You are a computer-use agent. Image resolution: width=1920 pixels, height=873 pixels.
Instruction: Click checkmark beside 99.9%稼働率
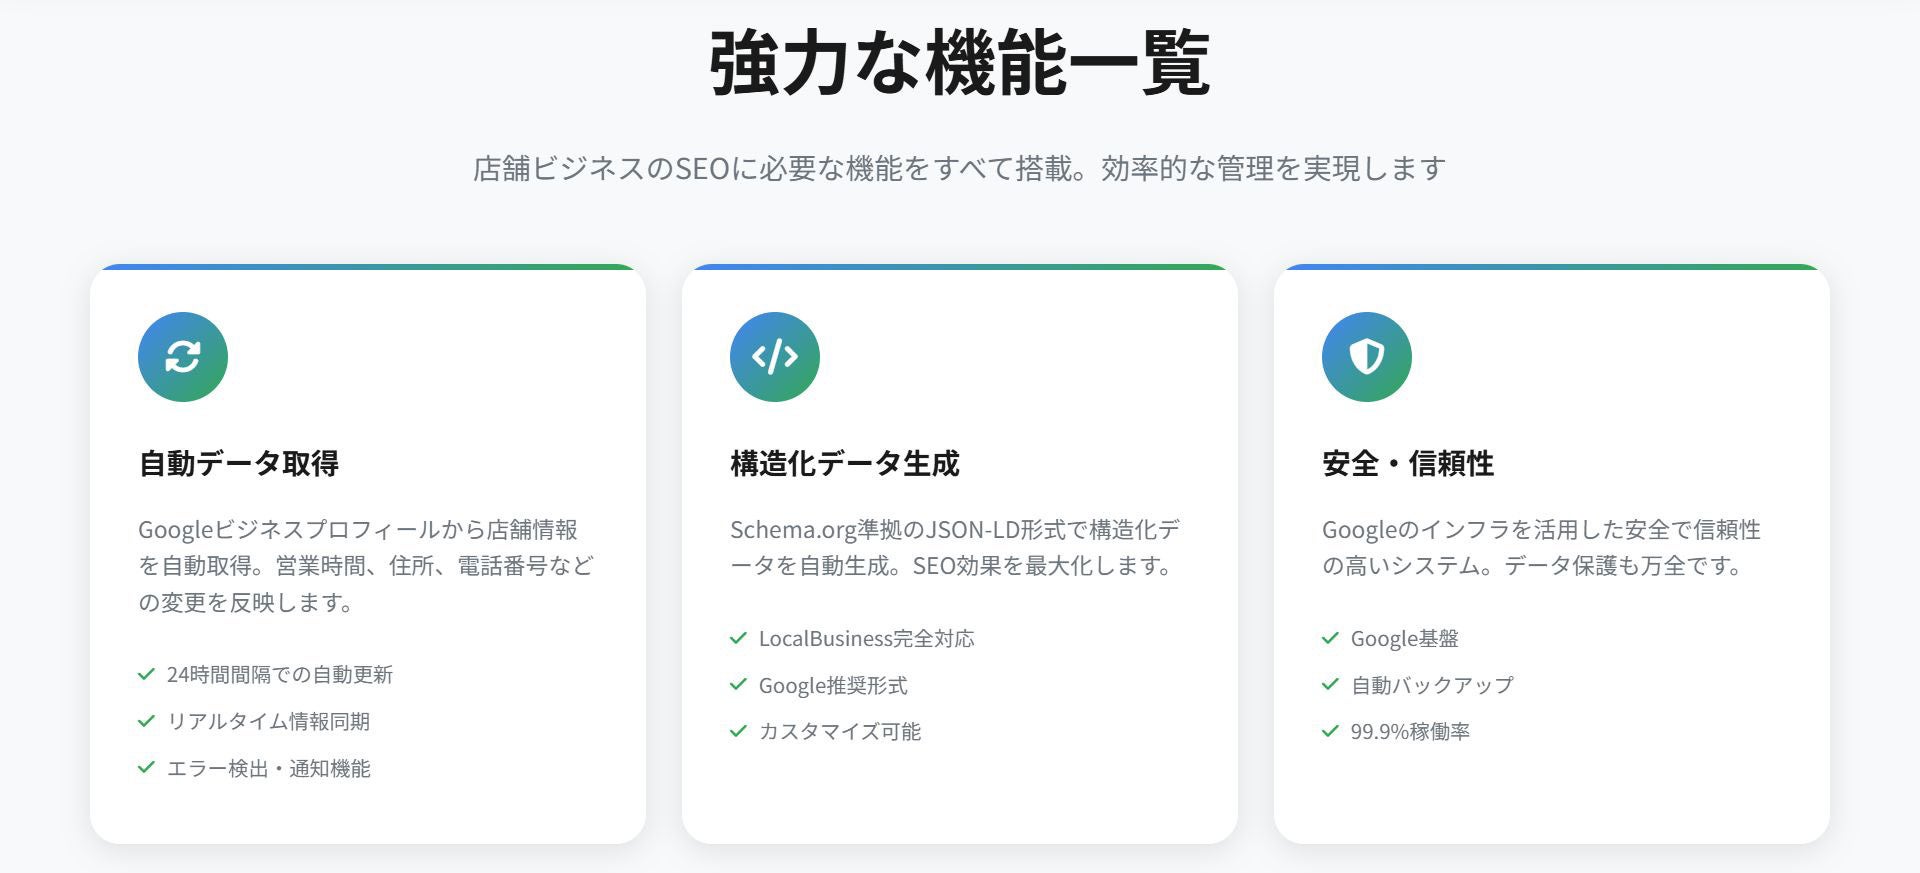[x=1330, y=731]
